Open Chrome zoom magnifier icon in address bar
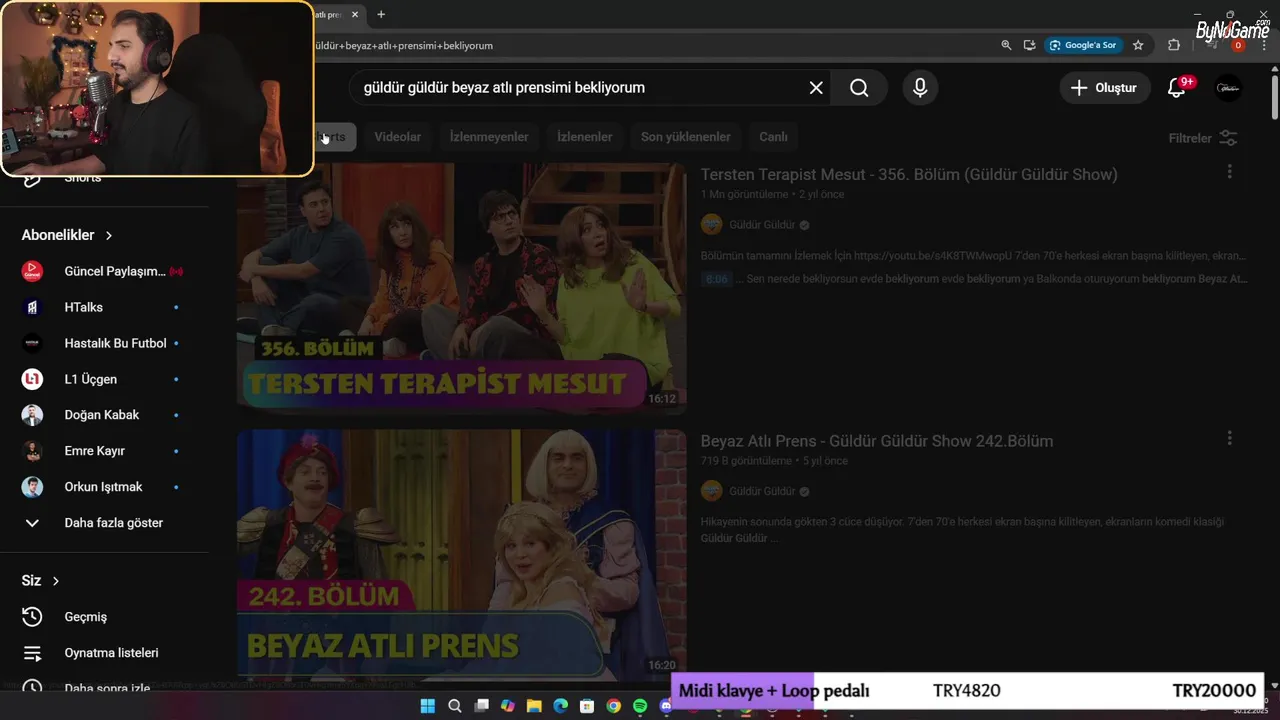This screenshot has width=1280, height=720. 1006,45
